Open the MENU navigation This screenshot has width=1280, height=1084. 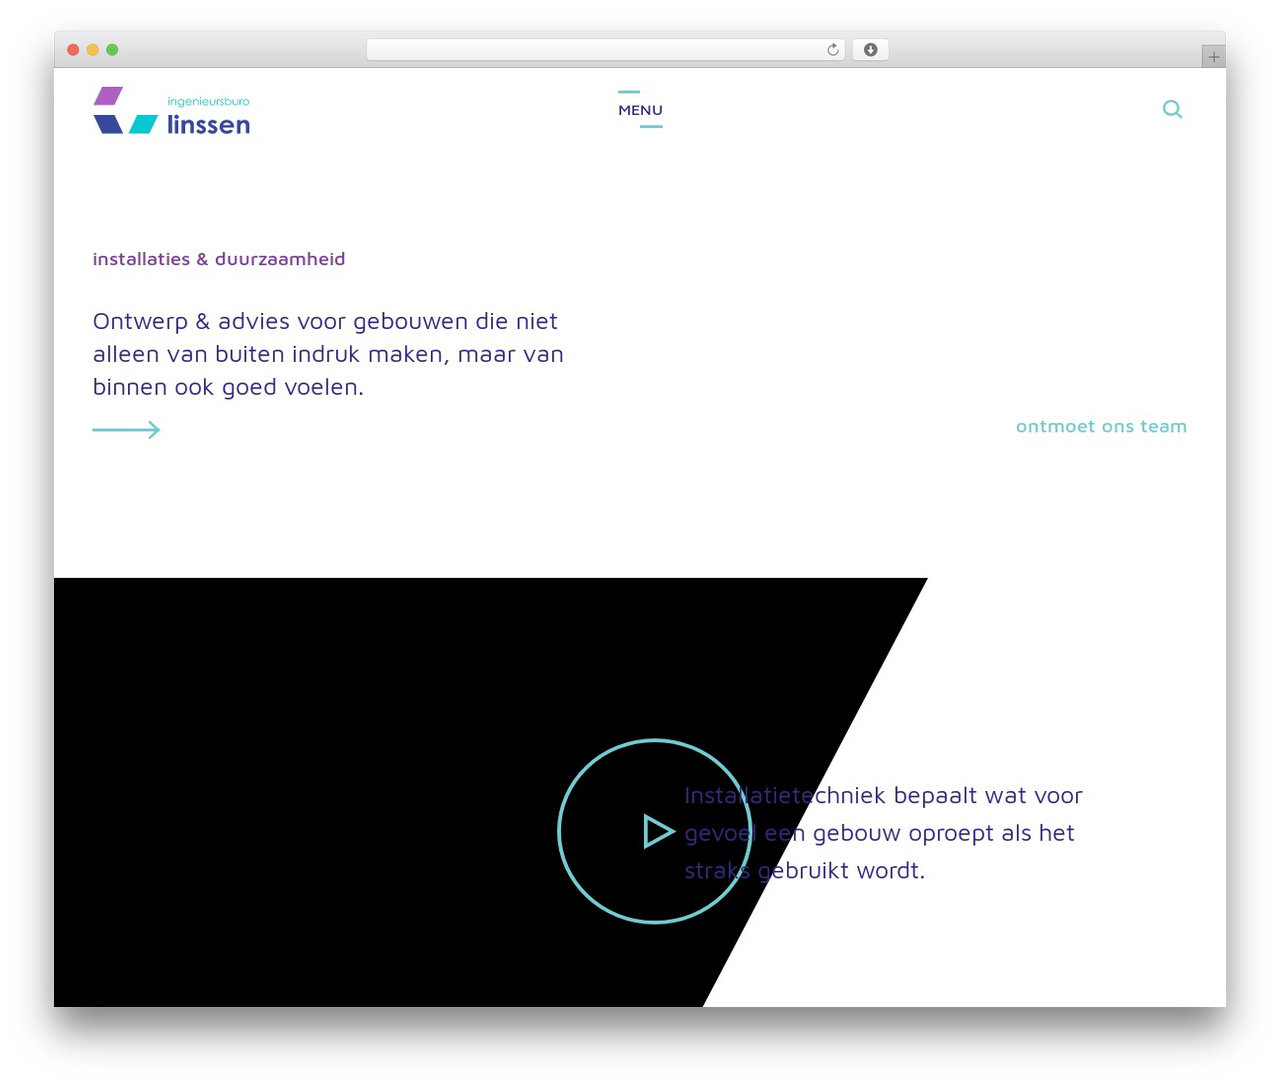point(640,110)
